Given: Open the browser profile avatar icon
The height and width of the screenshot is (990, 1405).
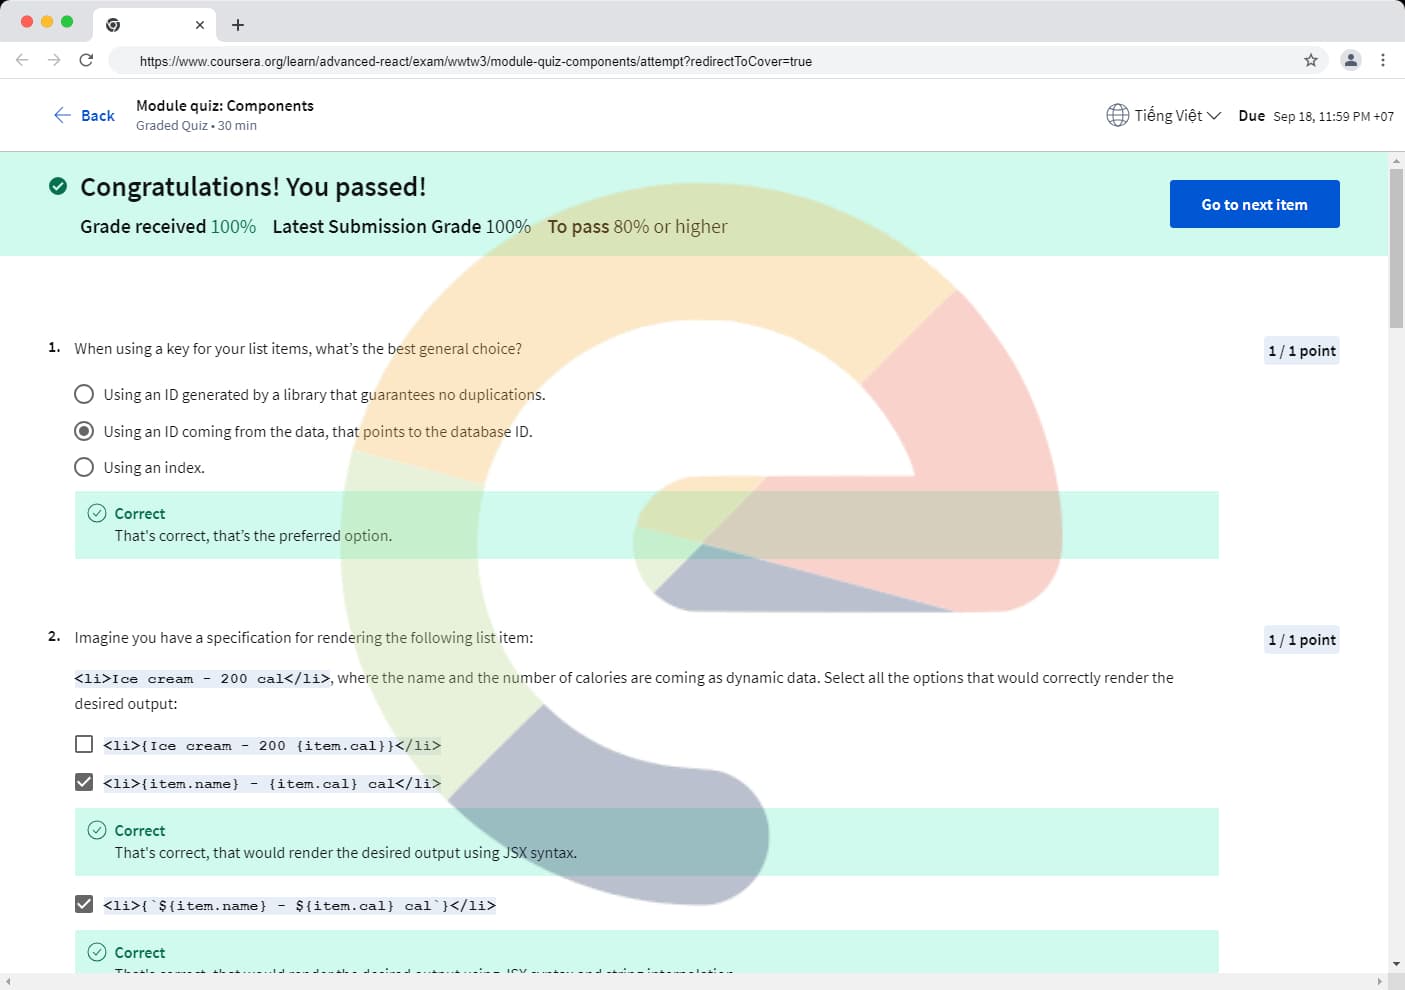Looking at the screenshot, I should point(1350,60).
